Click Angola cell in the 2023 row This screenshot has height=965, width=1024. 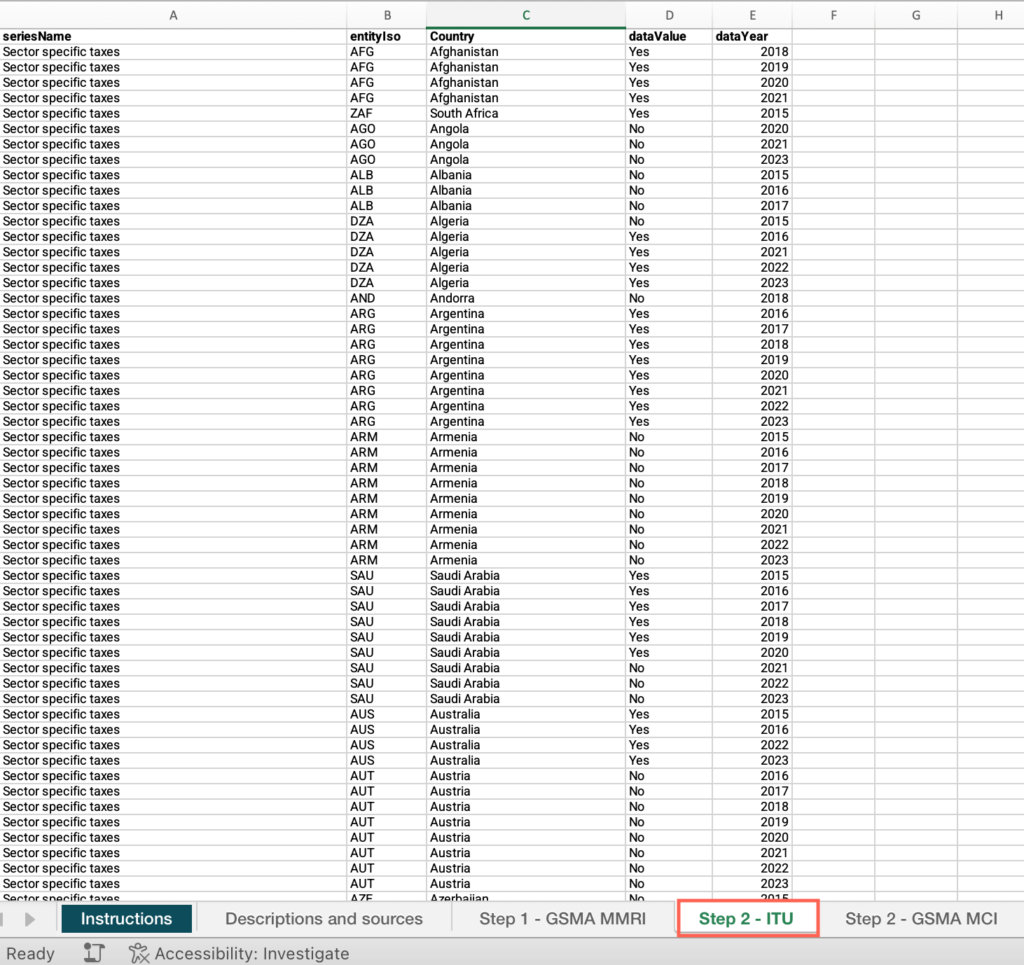526,160
